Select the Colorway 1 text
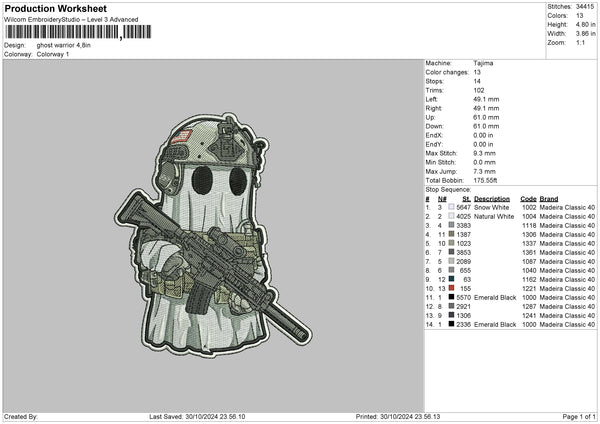The width and height of the screenshot is (600, 424). [53, 53]
